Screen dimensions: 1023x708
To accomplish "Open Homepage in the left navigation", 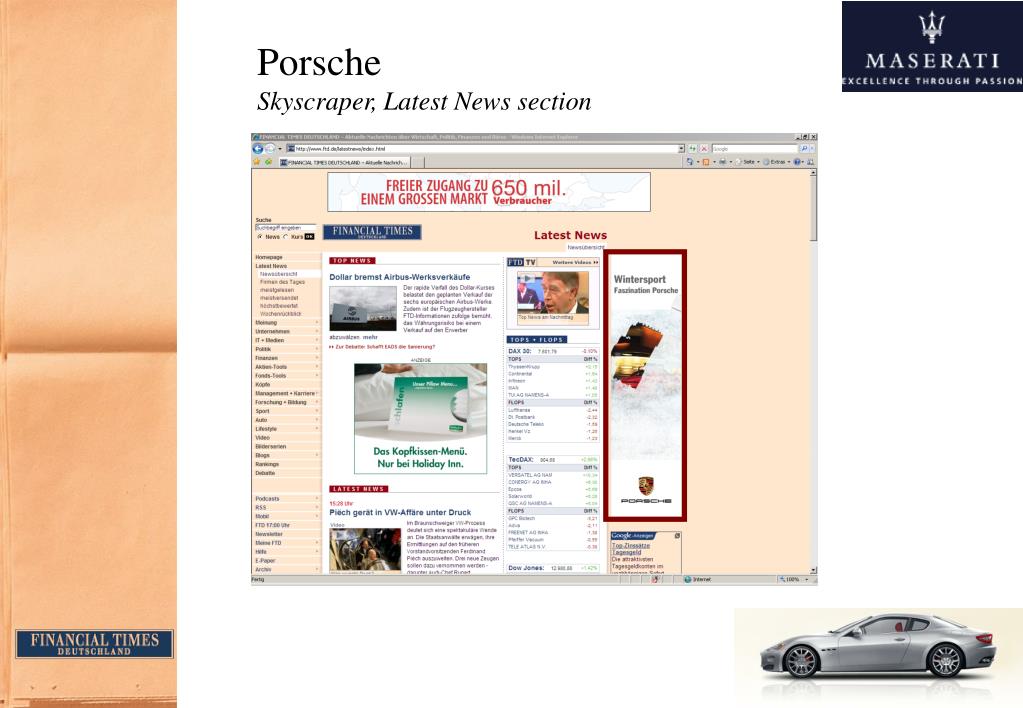I will pyautogui.click(x=269, y=257).
